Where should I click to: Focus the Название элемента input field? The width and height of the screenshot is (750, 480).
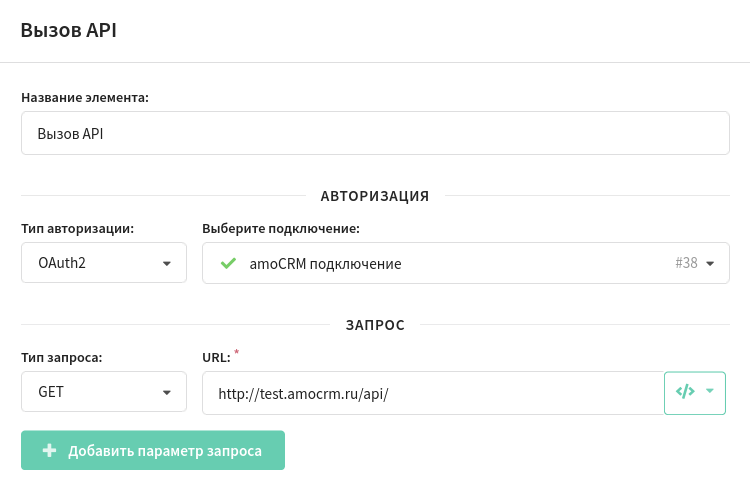pyautogui.click(x=375, y=133)
